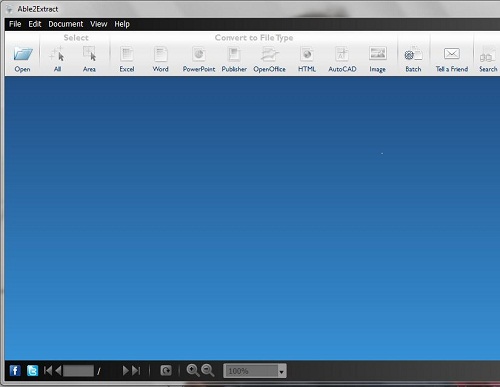The width and height of the screenshot is (500, 387).
Task: Open the Facebook icon in bottom bar
Action: coord(15,371)
